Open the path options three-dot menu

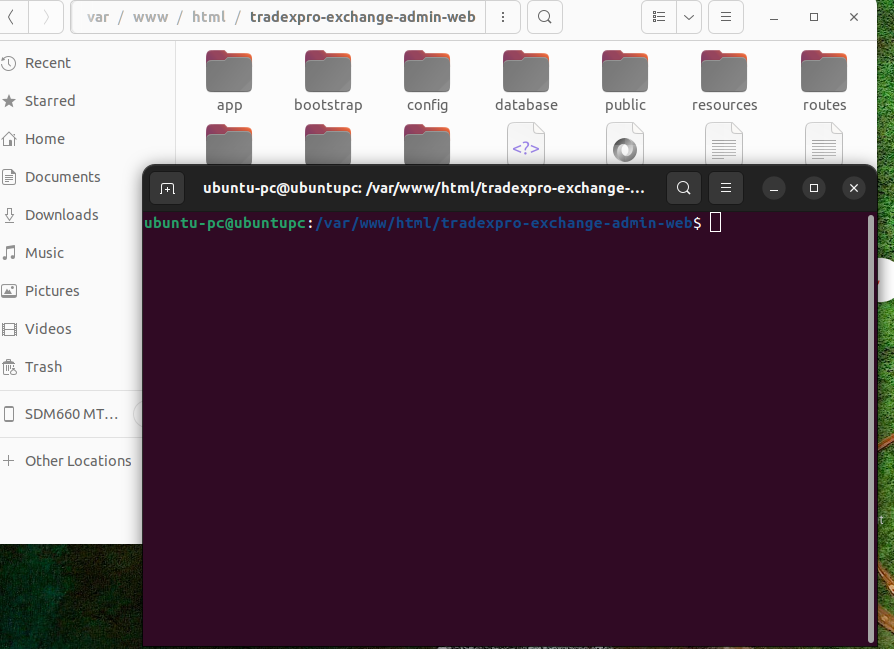(503, 17)
